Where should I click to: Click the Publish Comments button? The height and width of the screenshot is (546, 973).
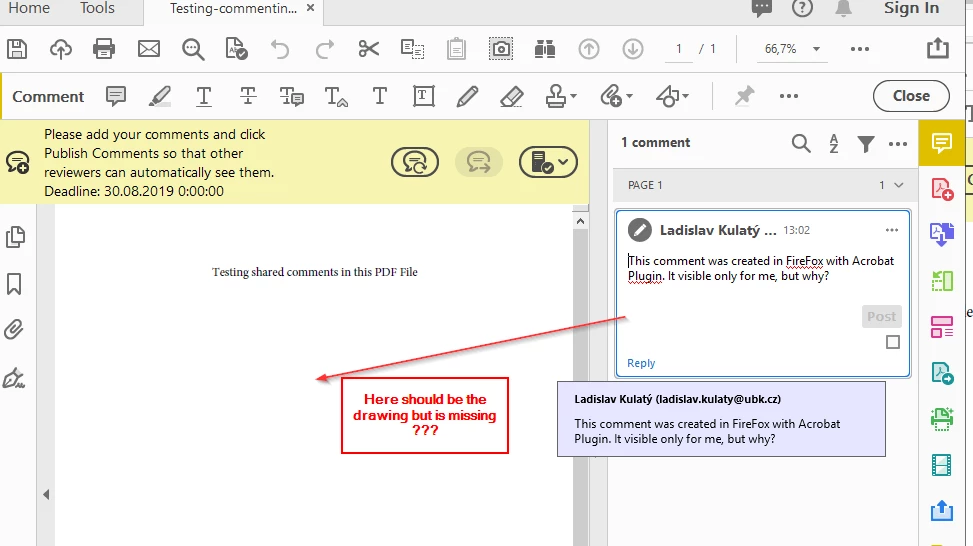point(478,162)
